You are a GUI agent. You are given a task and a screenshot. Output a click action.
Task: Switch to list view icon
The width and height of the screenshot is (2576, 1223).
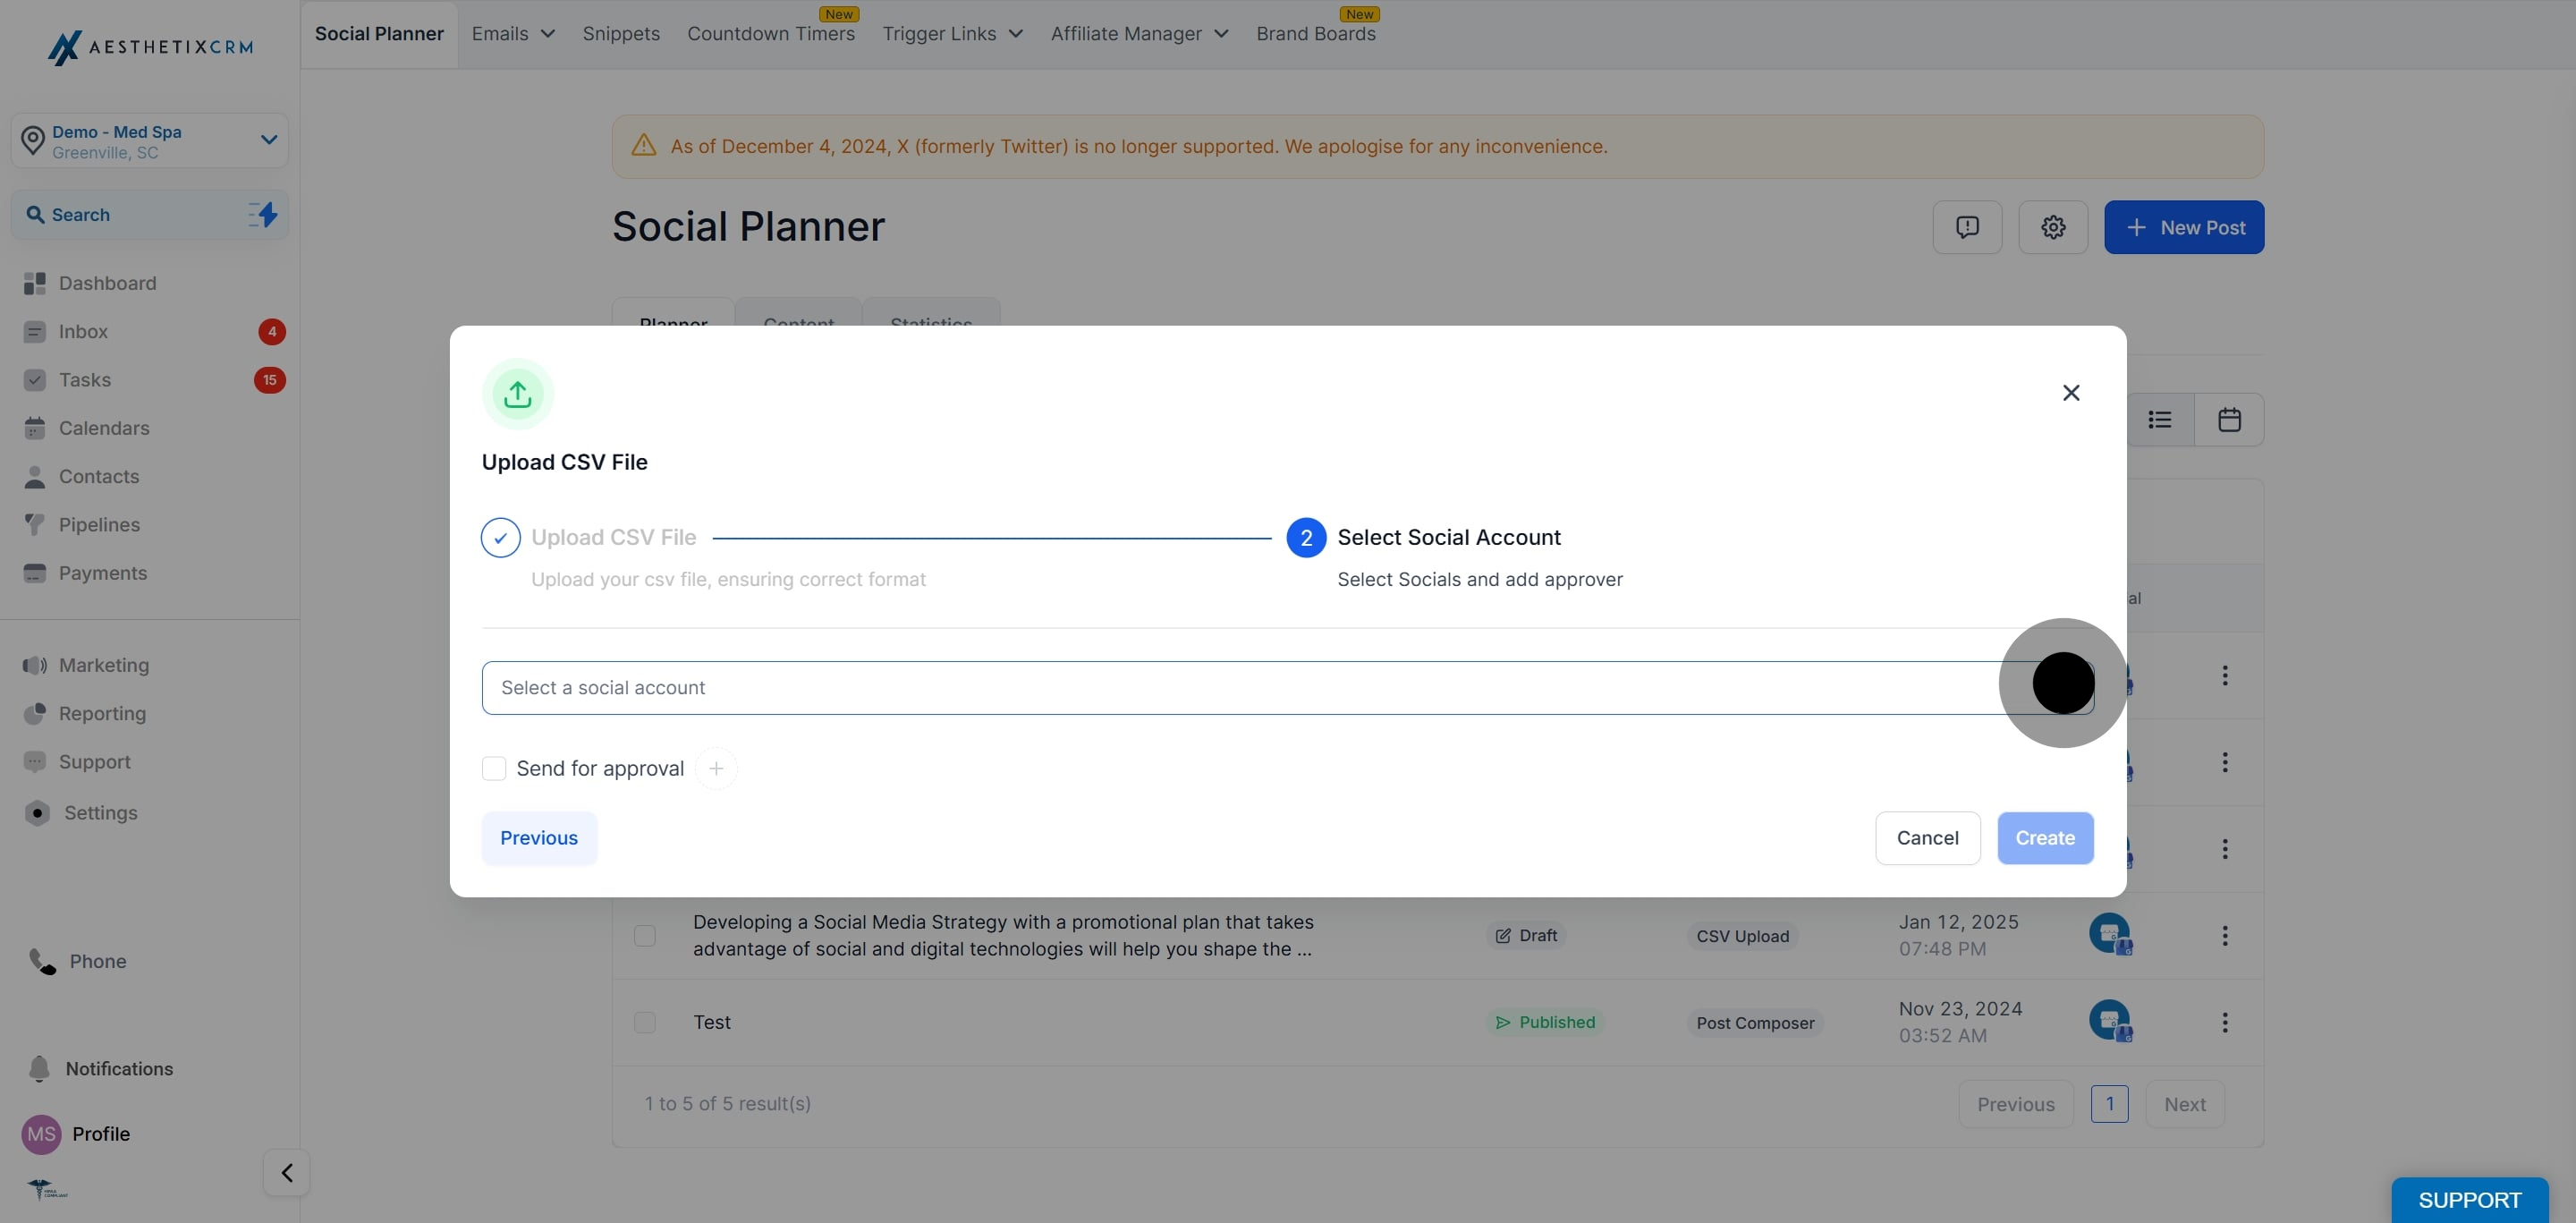pos(2160,420)
